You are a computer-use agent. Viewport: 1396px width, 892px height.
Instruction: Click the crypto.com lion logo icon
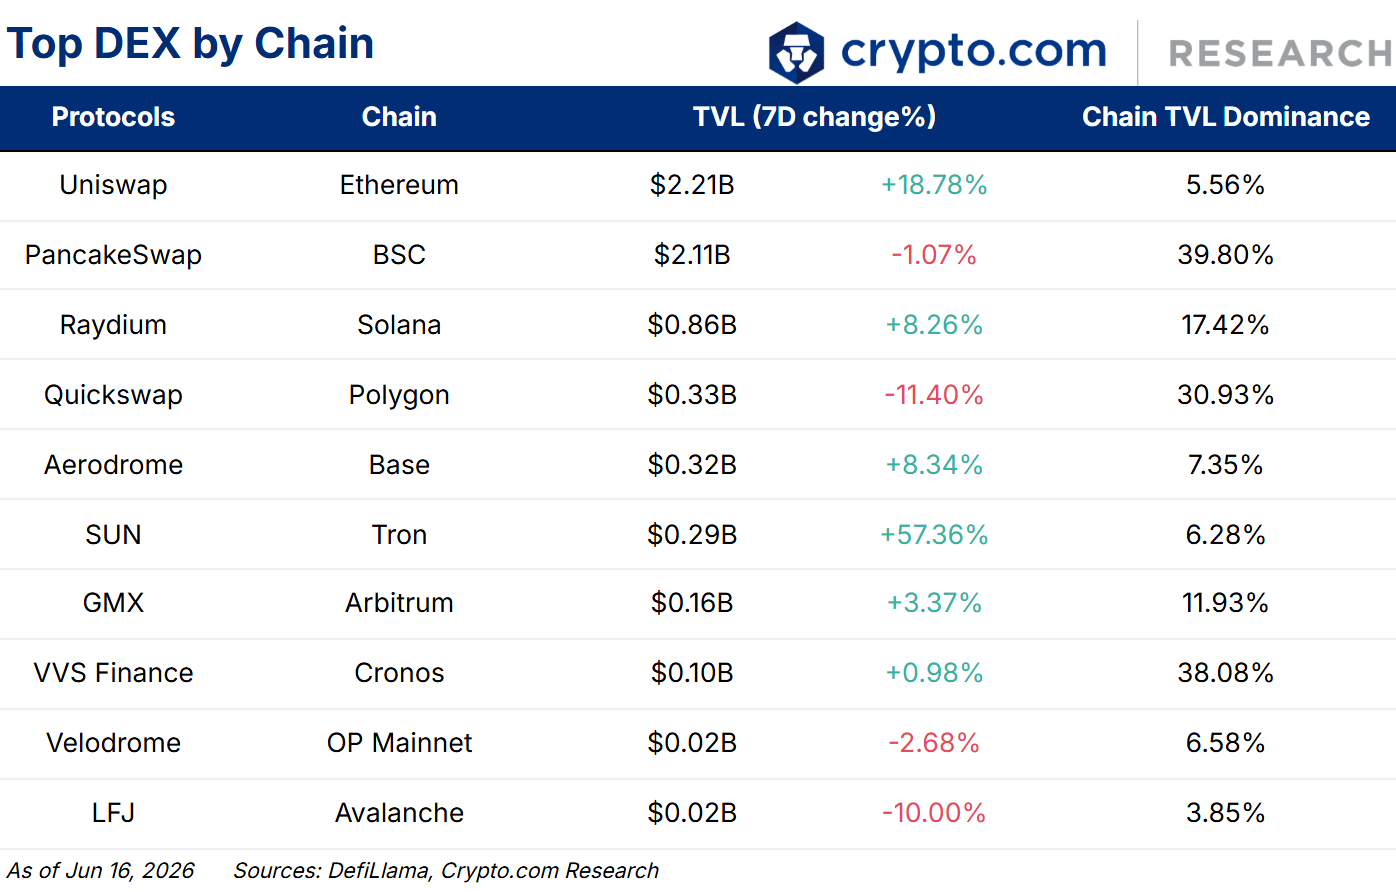(796, 52)
